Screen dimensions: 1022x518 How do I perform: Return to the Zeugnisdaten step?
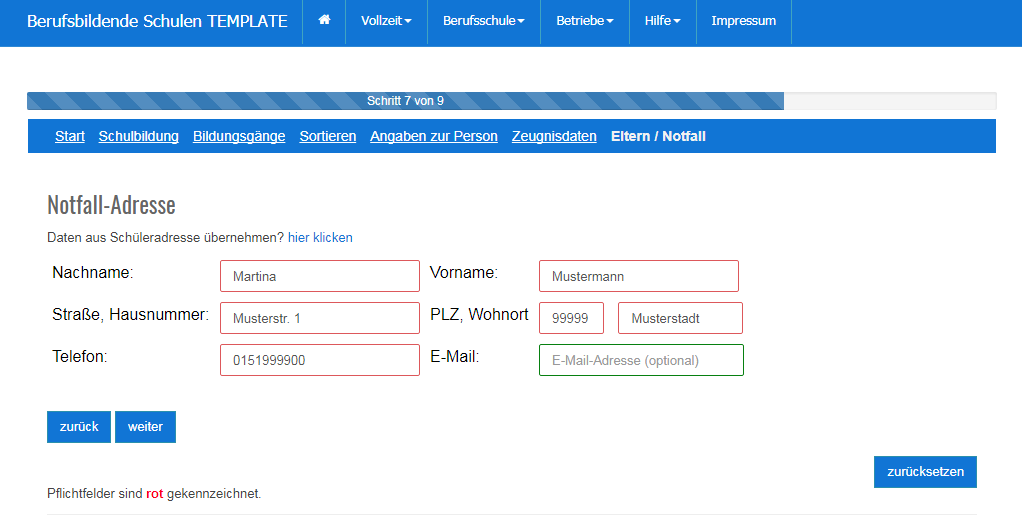pyautogui.click(x=554, y=136)
